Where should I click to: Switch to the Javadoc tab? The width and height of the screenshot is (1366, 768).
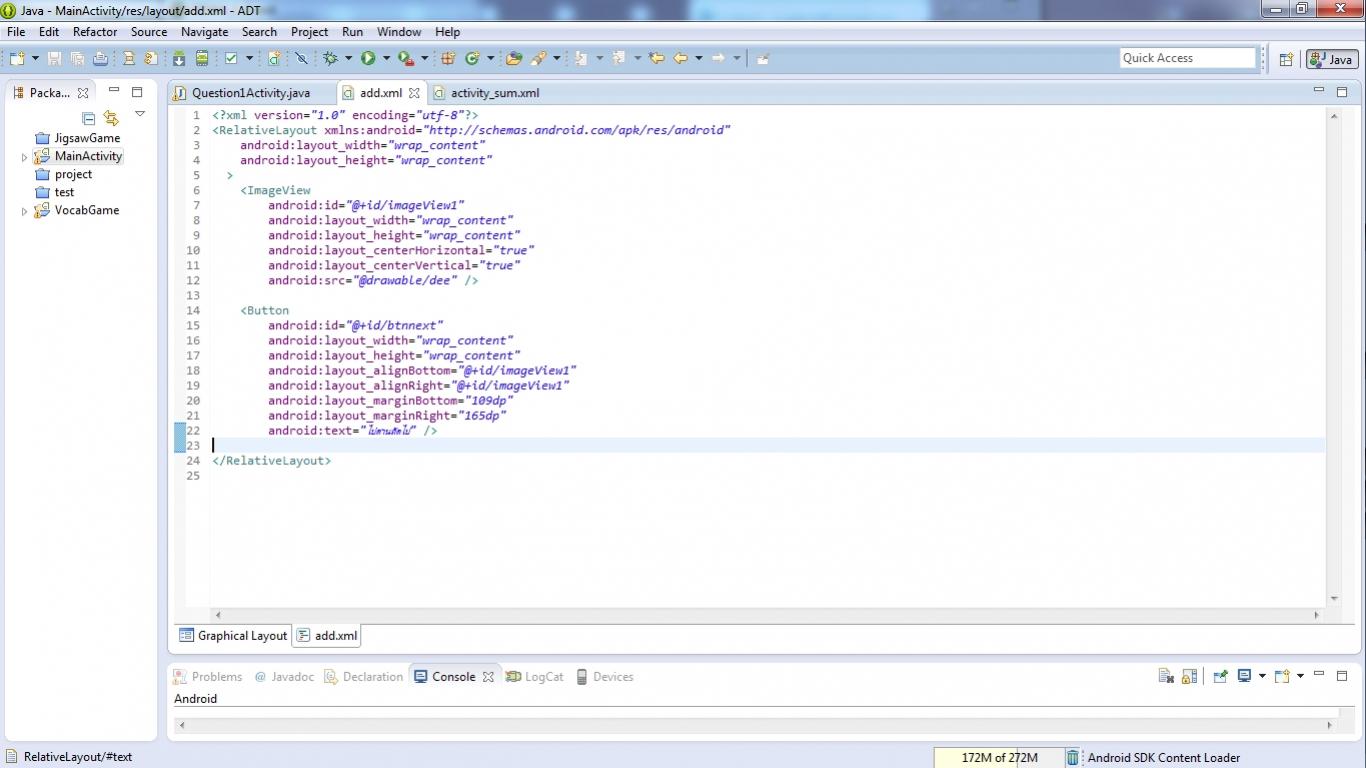(284, 677)
